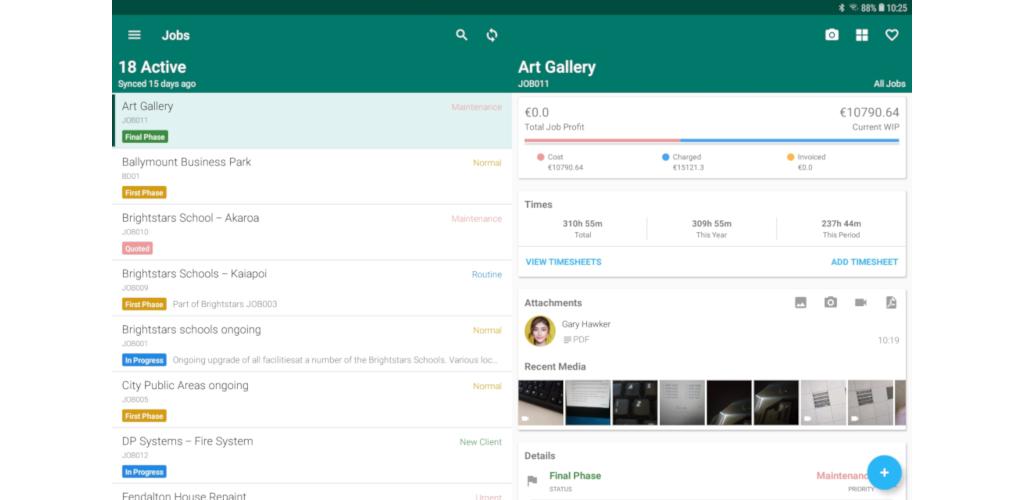Click the status flag icon in Details
The image size is (1024, 500).
pos(532,480)
